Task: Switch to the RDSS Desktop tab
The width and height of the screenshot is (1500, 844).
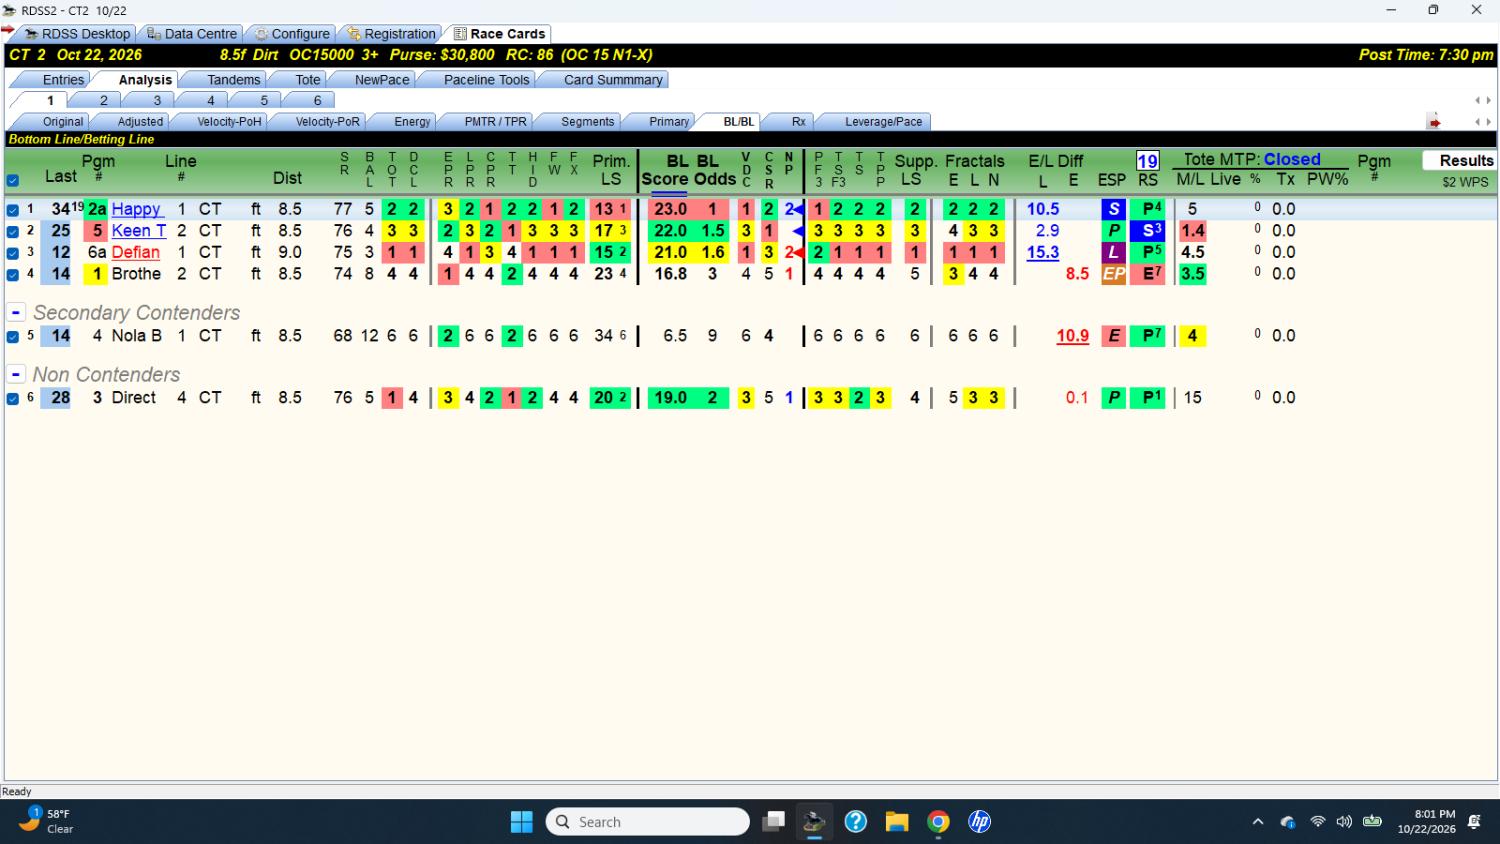Action: tap(77, 34)
